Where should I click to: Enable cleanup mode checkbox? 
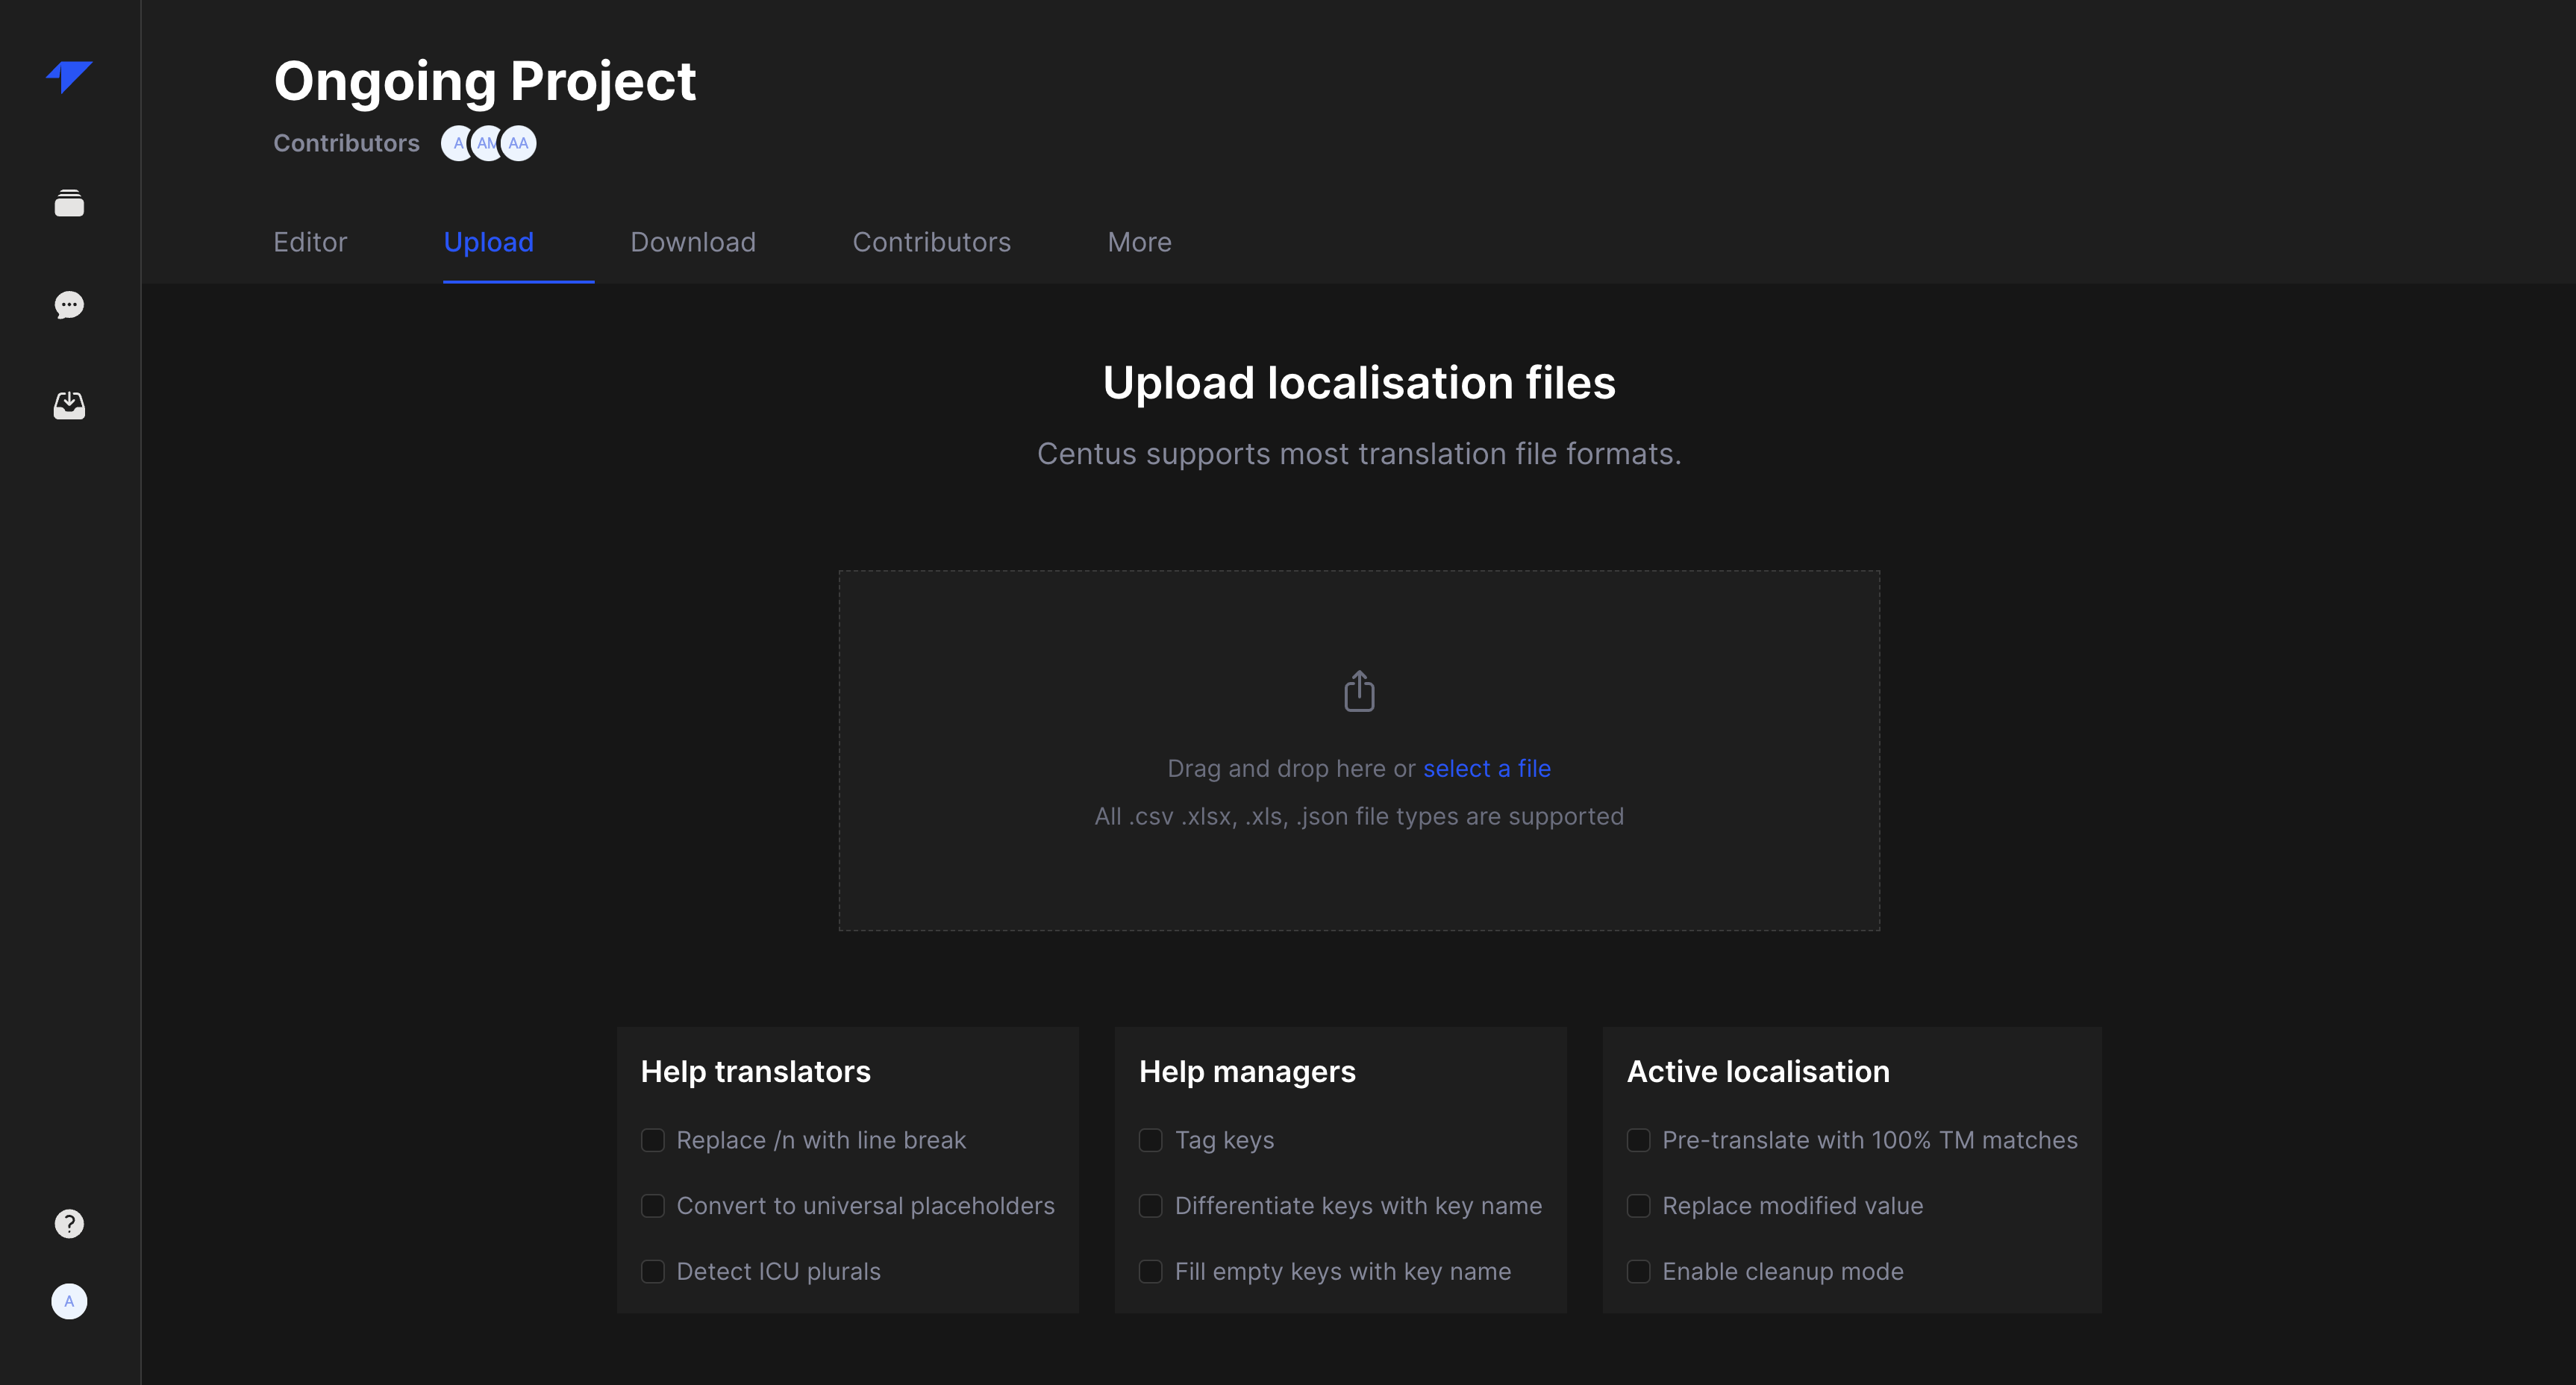click(1639, 1271)
